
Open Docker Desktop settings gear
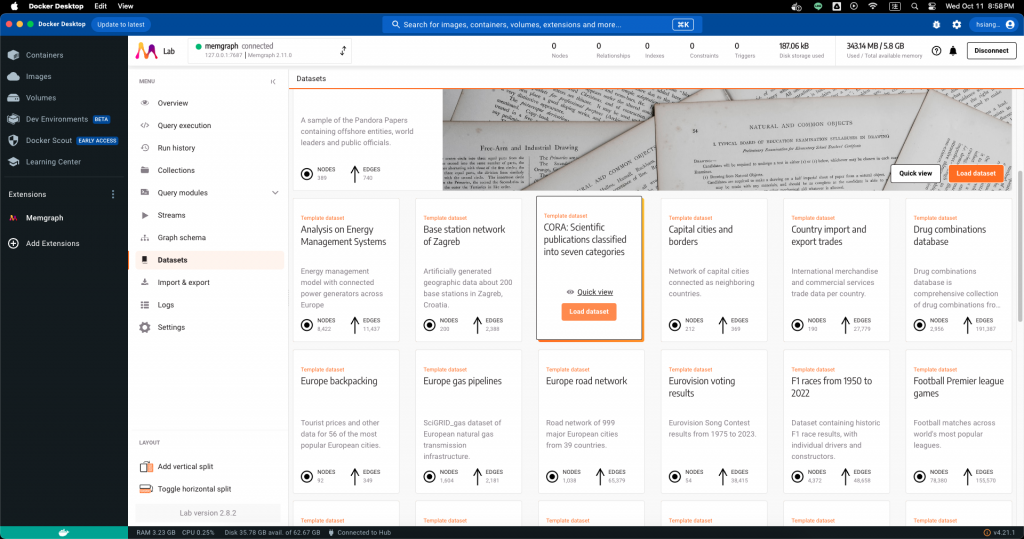[x=957, y=25]
